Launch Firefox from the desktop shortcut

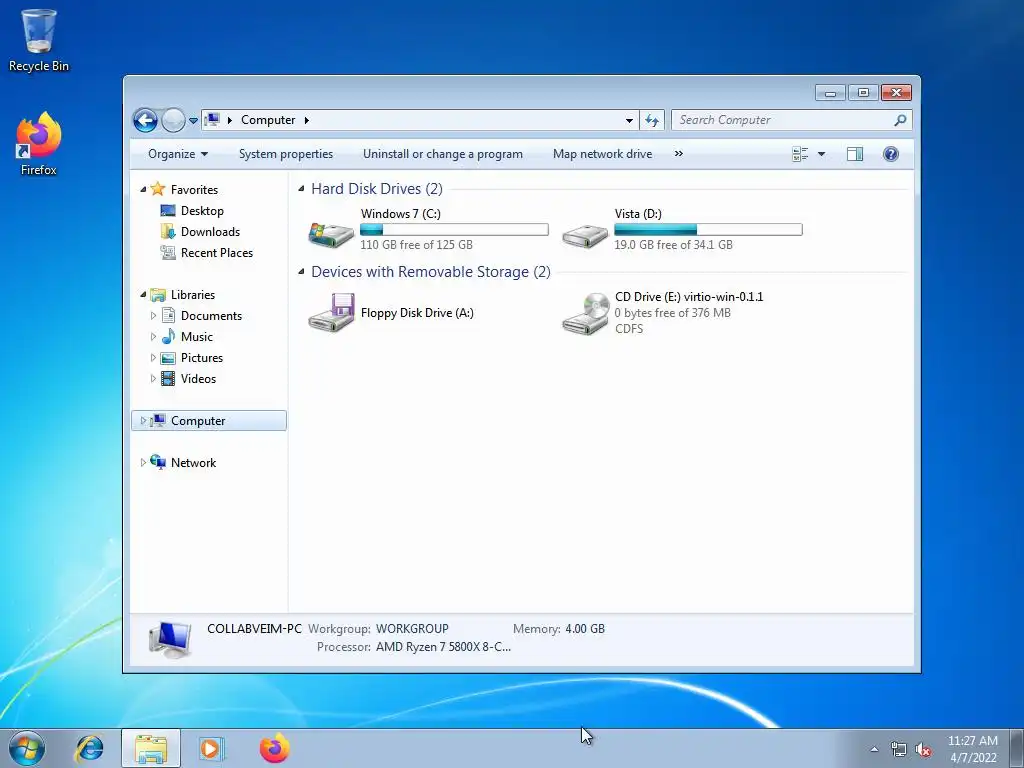[x=39, y=144]
